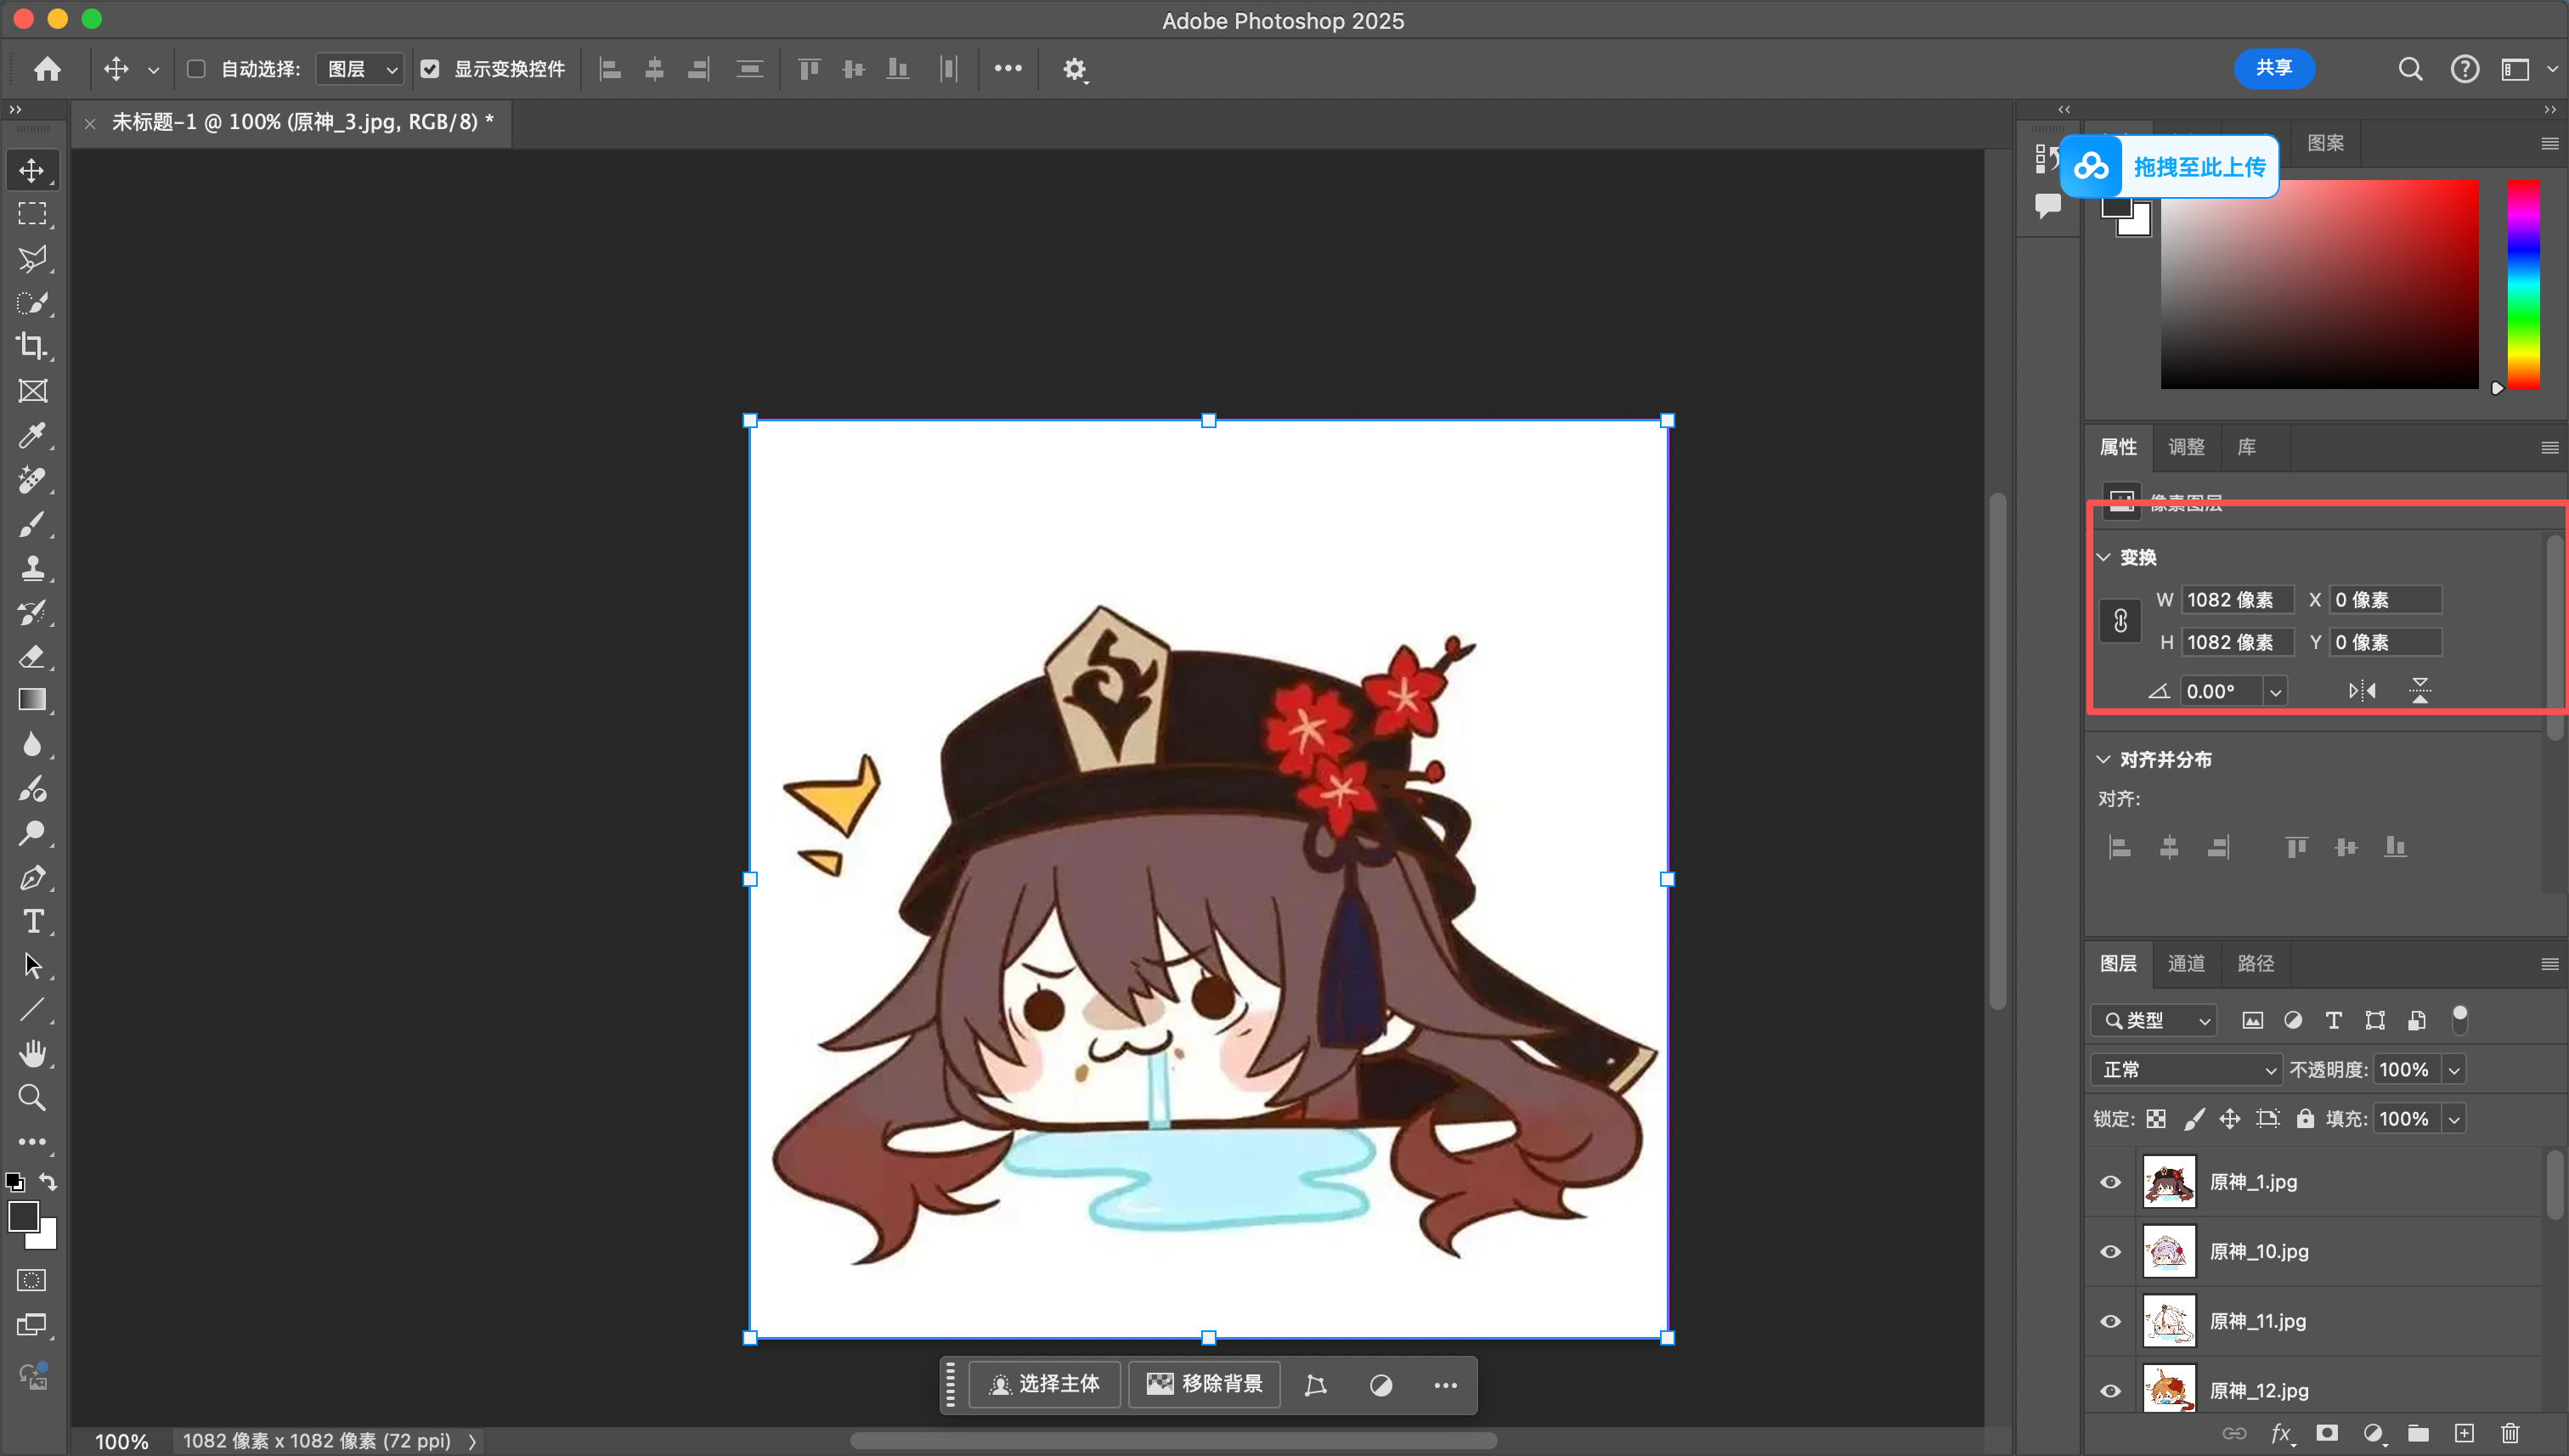Open the 图层 auto-select dropdown
The height and width of the screenshot is (1456, 2569).
pyautogui.click(x=360, y=69)
